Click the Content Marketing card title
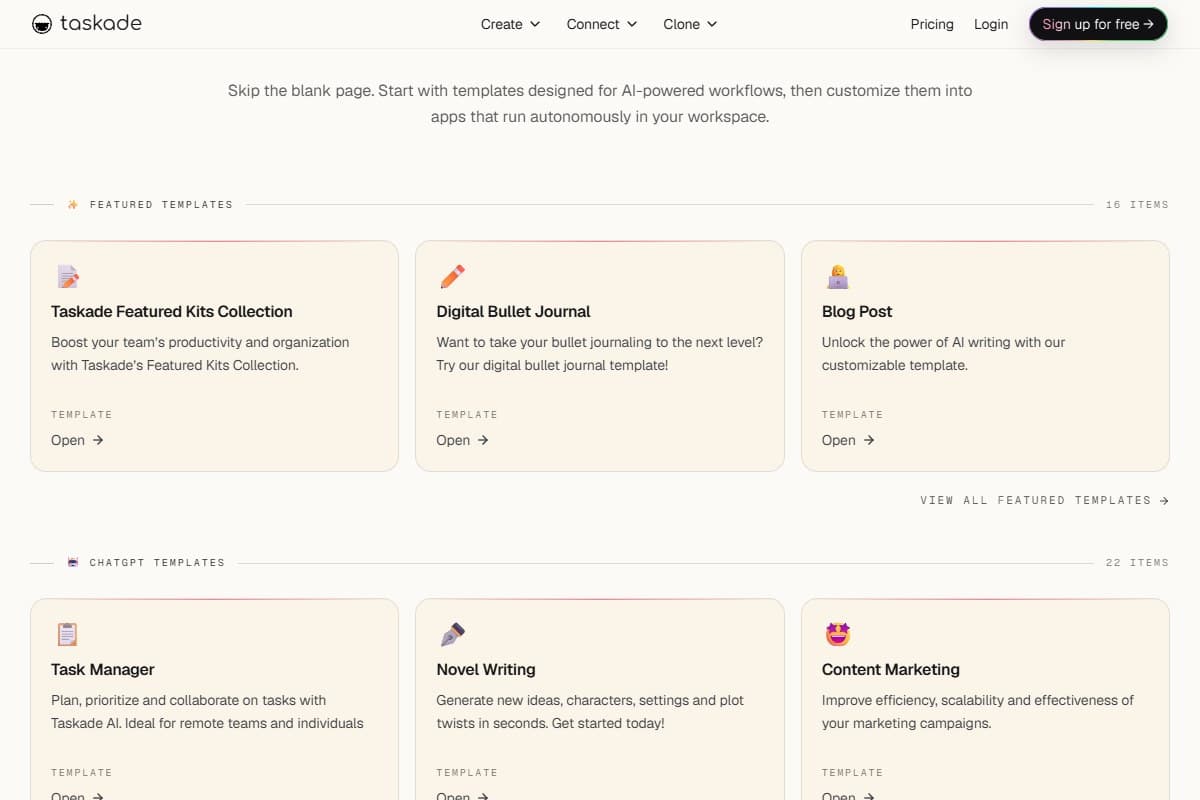 (891, 669)
